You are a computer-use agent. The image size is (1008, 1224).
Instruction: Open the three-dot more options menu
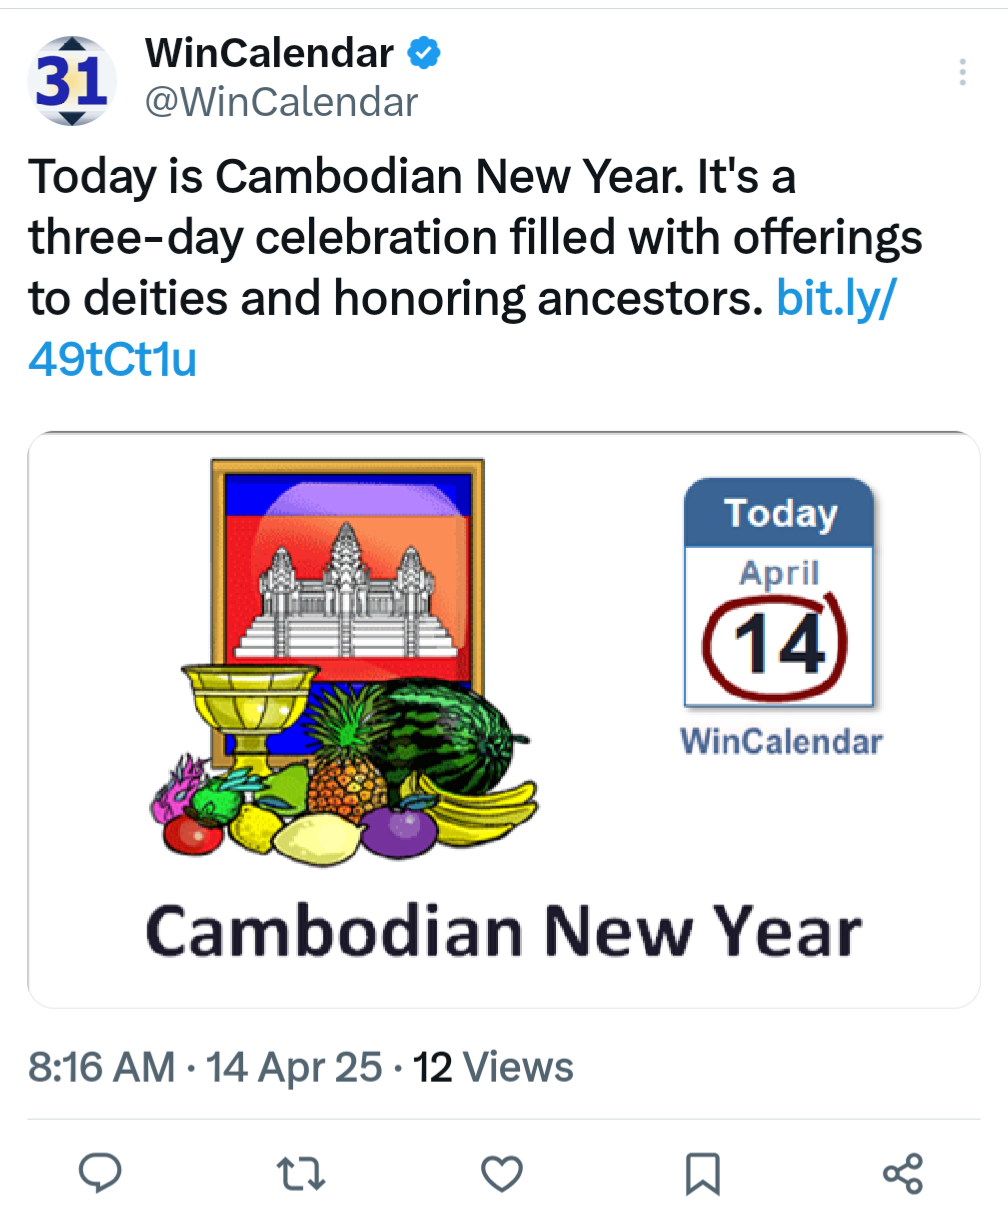click(962, 72)
